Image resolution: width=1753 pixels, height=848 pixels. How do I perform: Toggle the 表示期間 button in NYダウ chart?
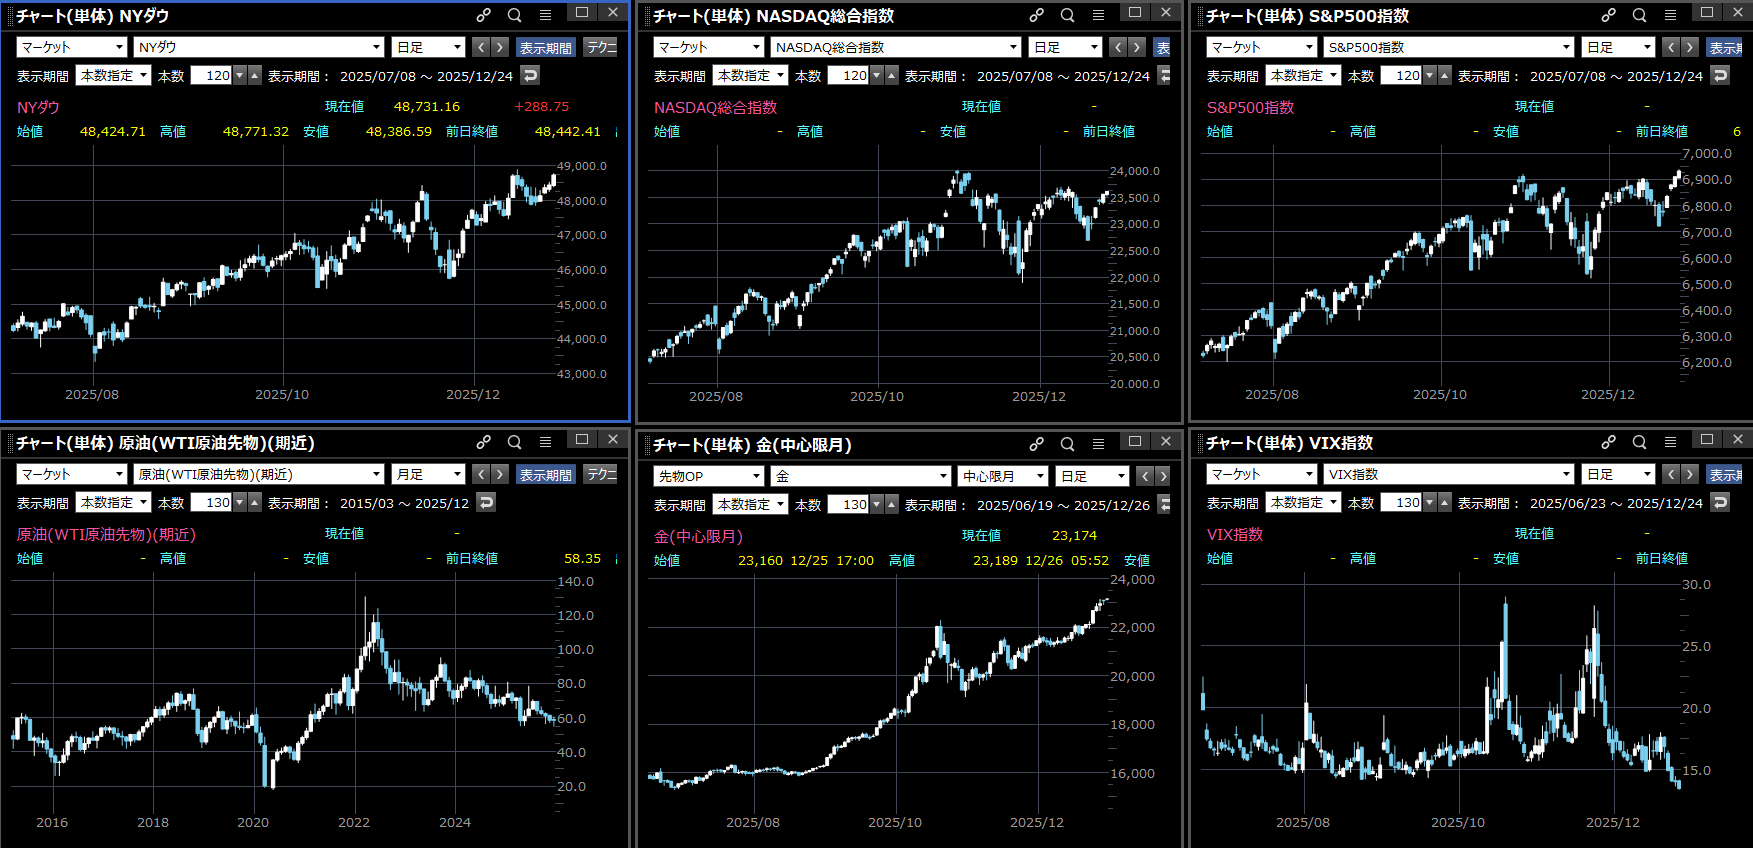click(x=545, y=47)
